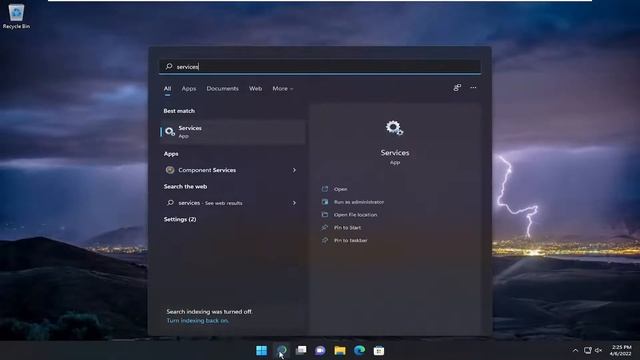Launch Microsoft Edge from taskbar
The width and height of the screenshot is (640, 360).
[360, 351]
